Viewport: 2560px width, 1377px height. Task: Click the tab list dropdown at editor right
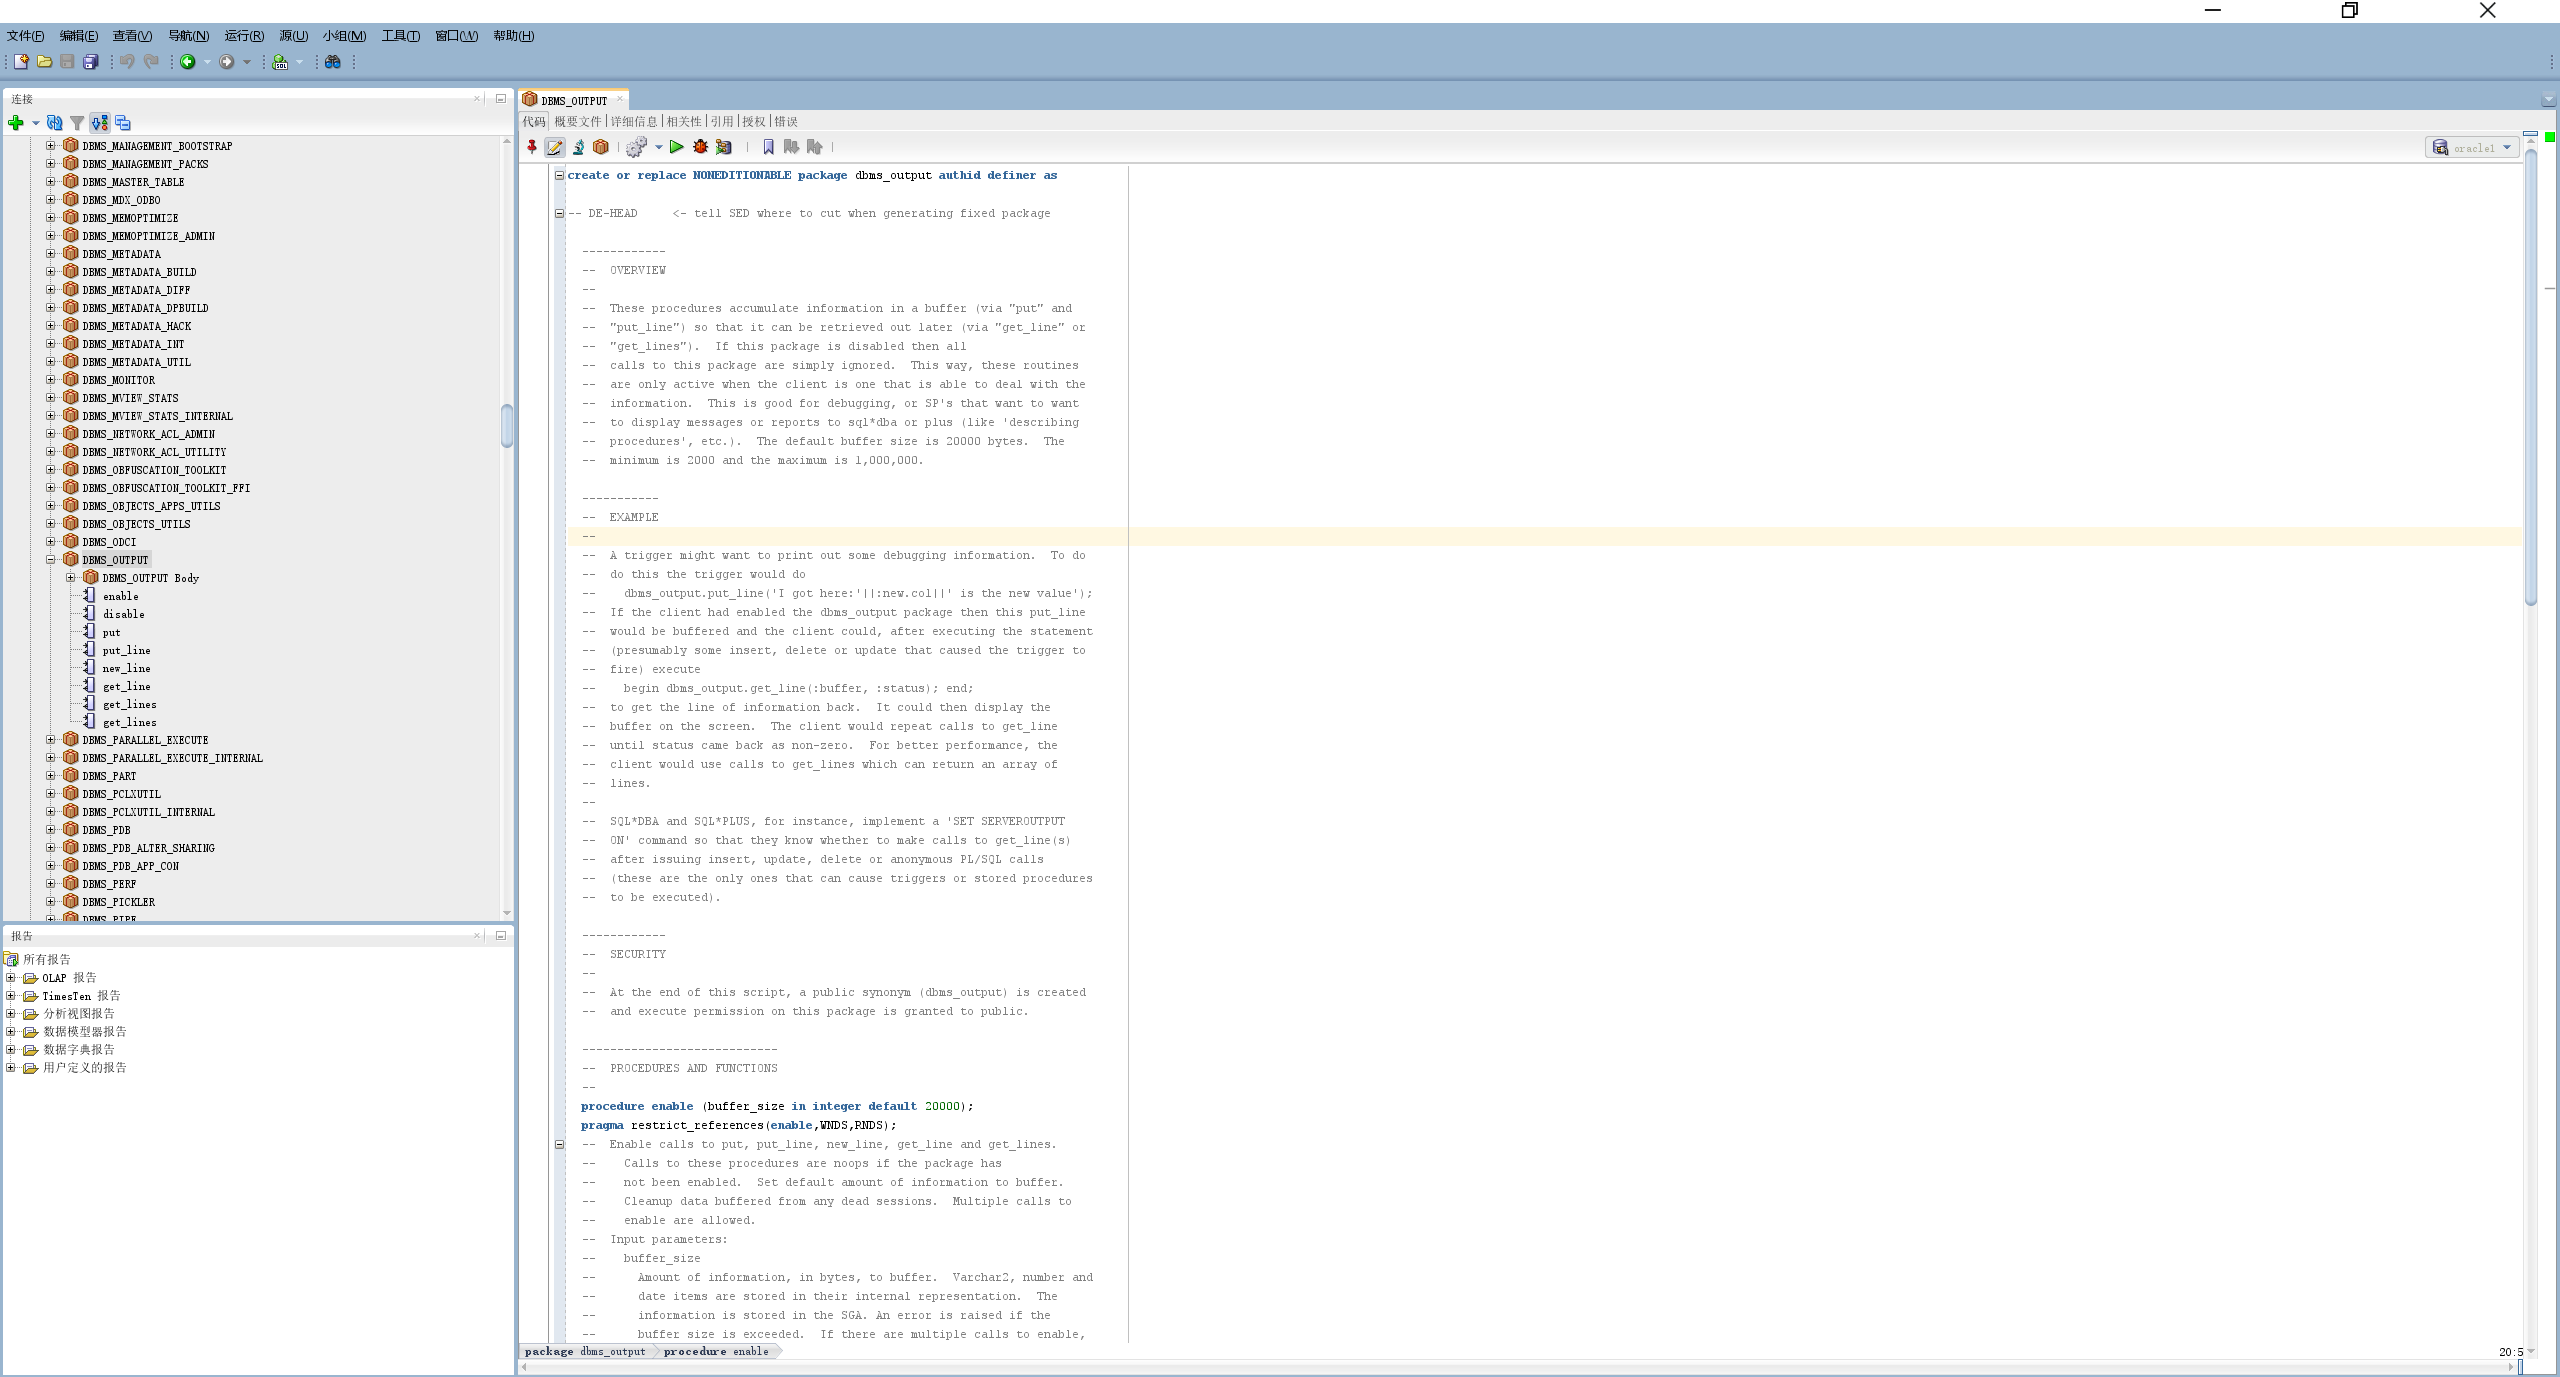coord(2548,99)
